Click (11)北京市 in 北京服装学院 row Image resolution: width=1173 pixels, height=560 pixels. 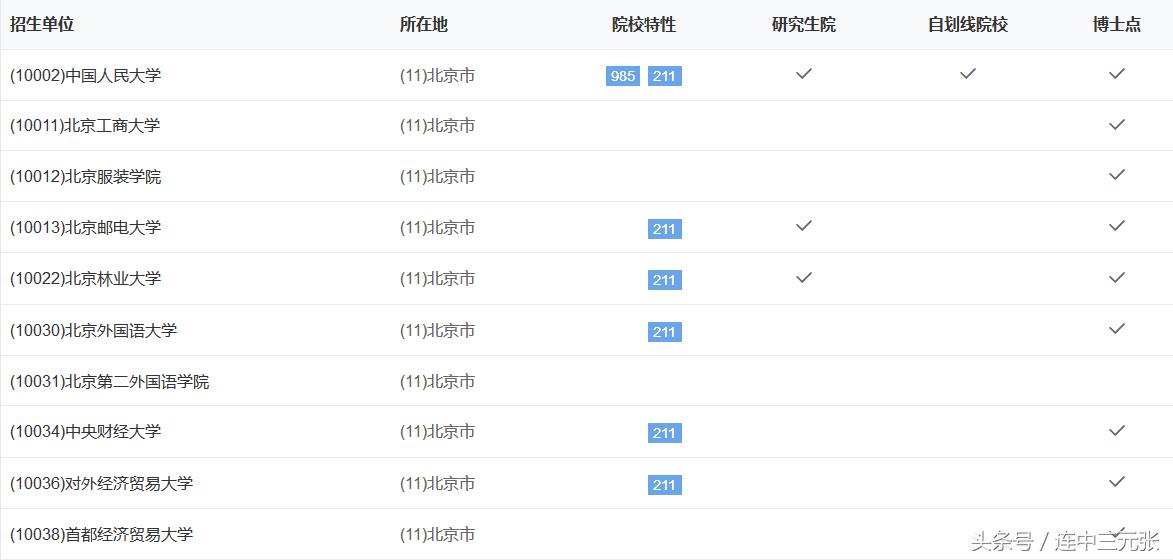[438, 177]
